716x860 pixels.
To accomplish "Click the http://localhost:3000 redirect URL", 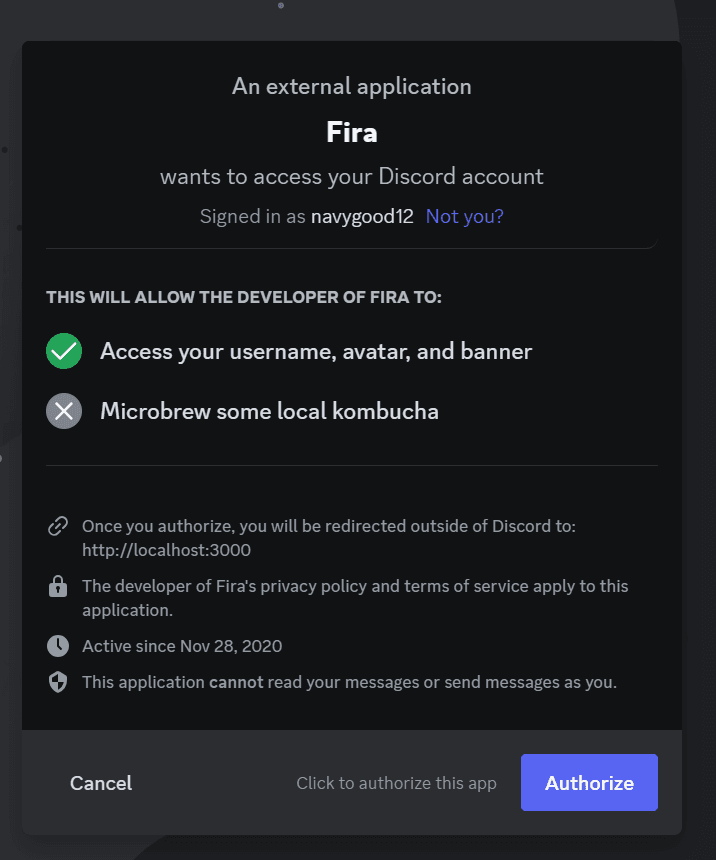I will [166, 550].
